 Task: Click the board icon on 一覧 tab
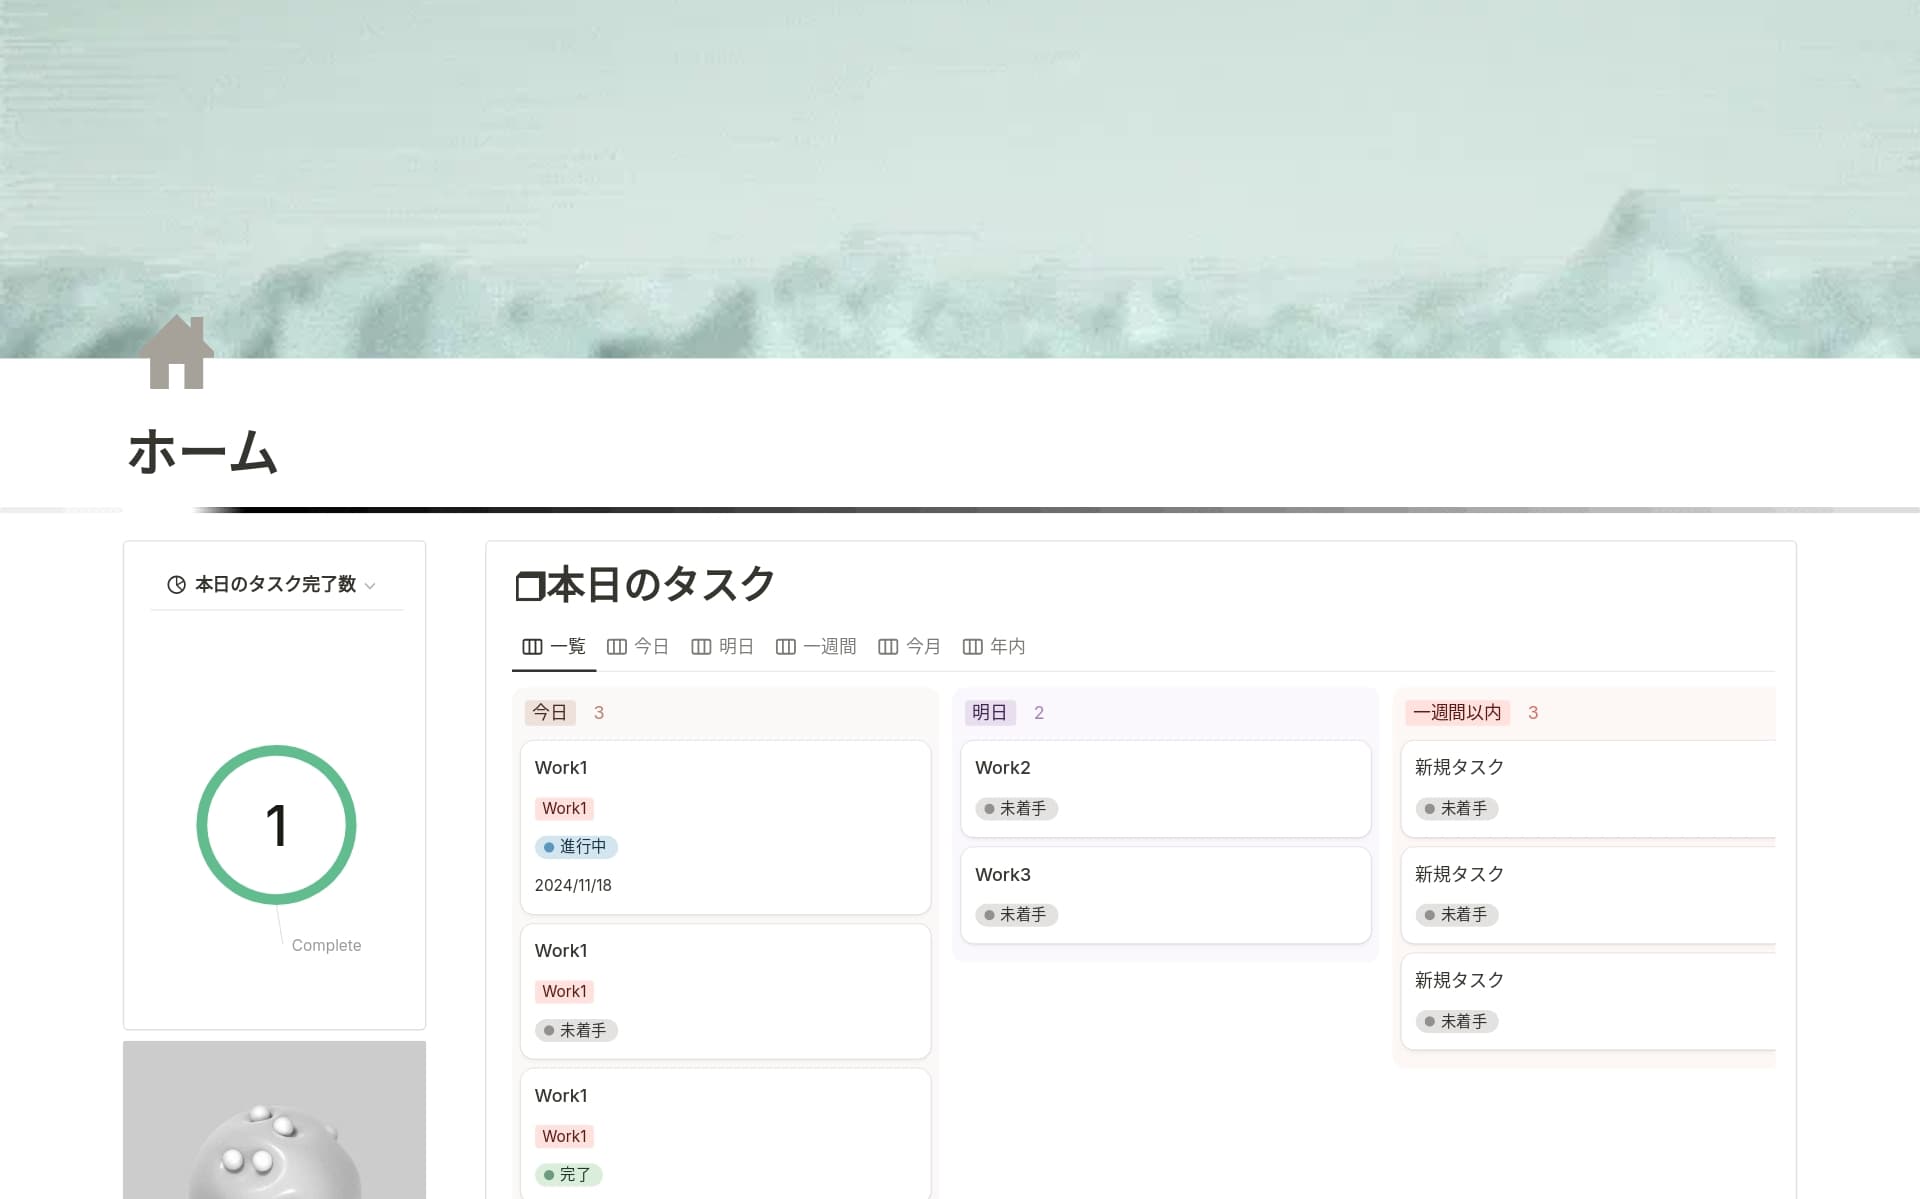coord(532,647)
